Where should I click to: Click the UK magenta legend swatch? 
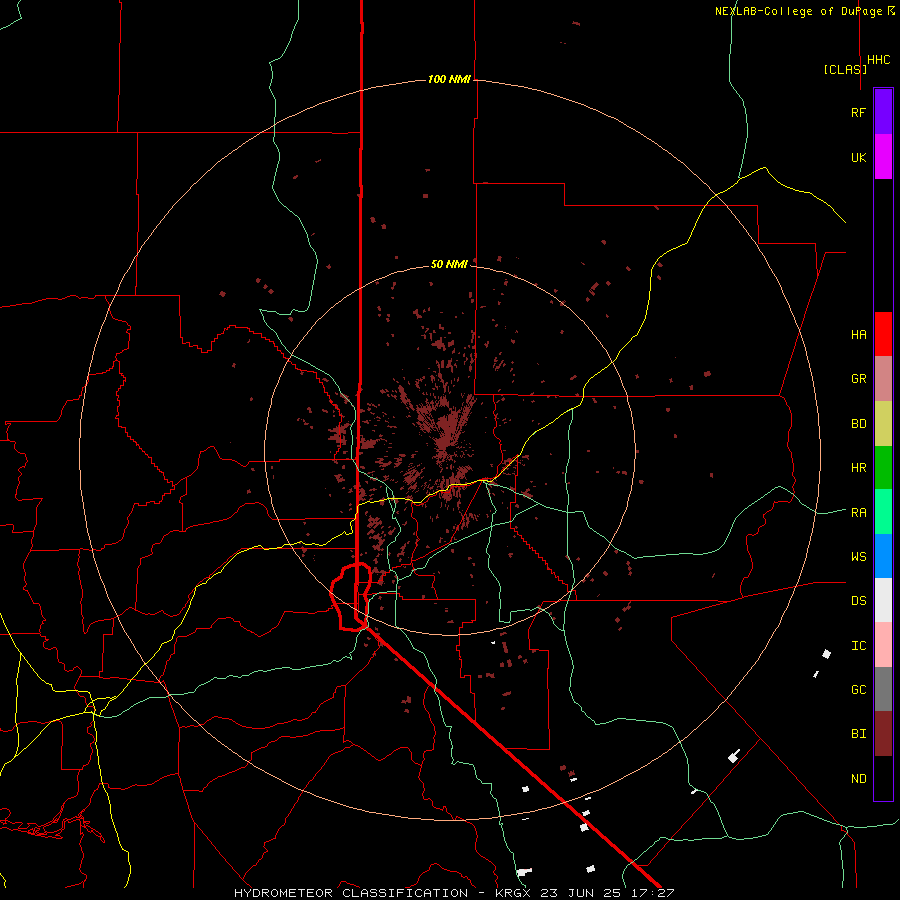[x=883, y=157]
